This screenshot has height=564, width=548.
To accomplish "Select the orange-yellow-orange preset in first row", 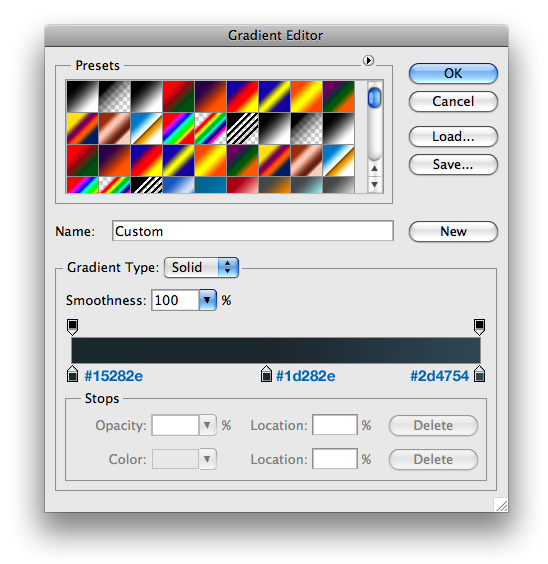I will (x=306, y=96).
